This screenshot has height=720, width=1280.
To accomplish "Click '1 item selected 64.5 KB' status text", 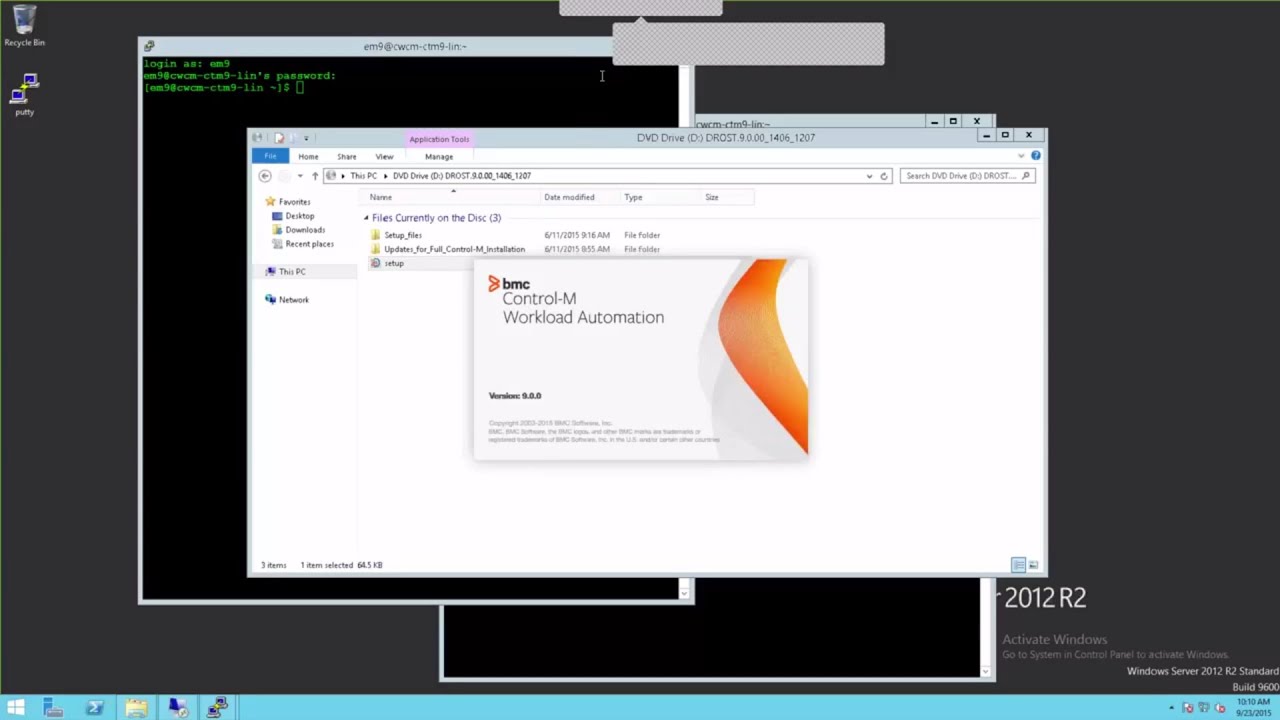I will coord(341,565).
